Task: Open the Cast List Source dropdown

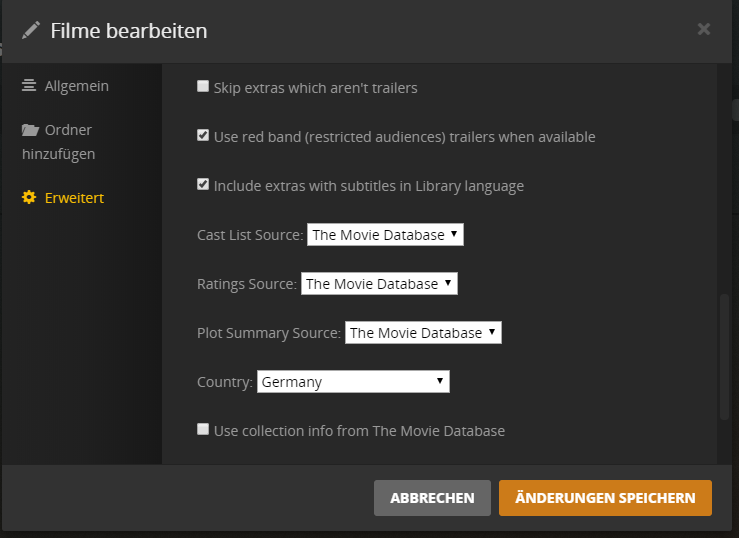Action: [385, 235]
